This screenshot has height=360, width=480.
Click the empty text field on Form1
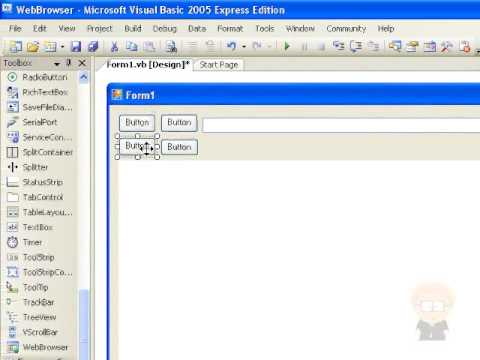341,125
